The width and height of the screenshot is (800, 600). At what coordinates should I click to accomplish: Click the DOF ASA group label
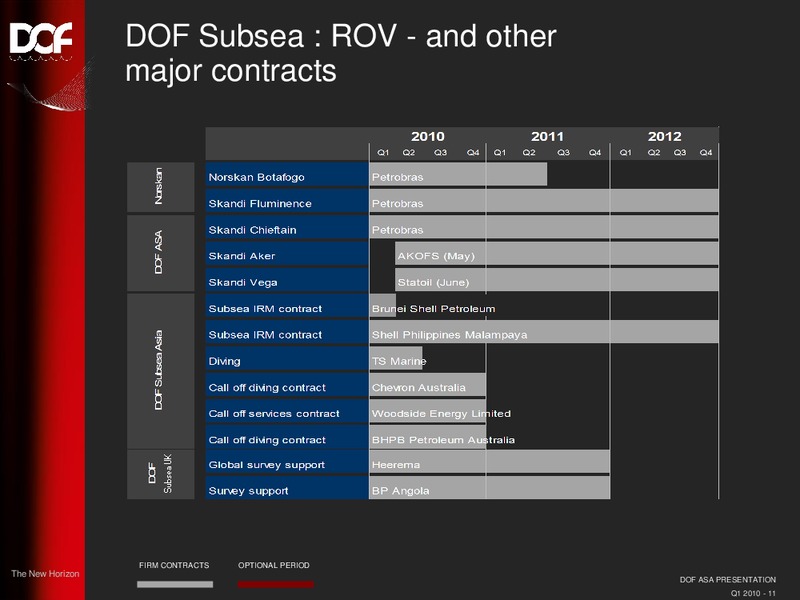160,253
